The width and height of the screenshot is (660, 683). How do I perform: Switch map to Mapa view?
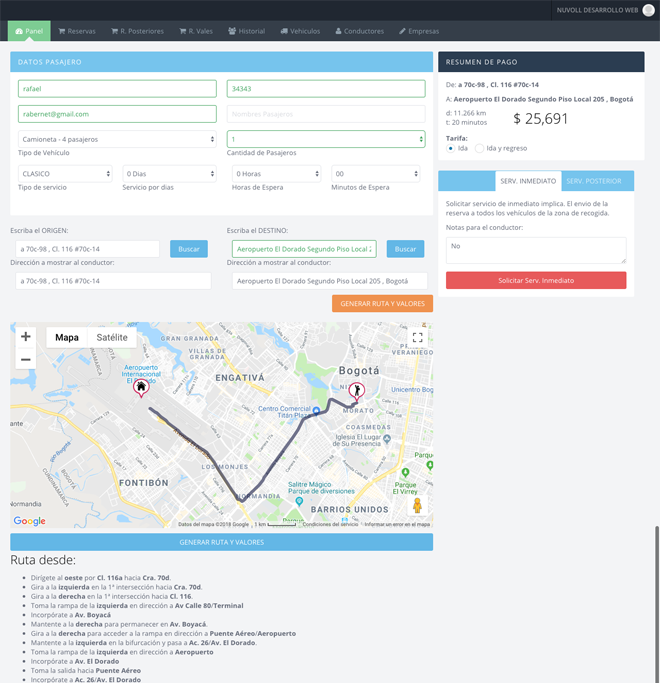(67, 338)
